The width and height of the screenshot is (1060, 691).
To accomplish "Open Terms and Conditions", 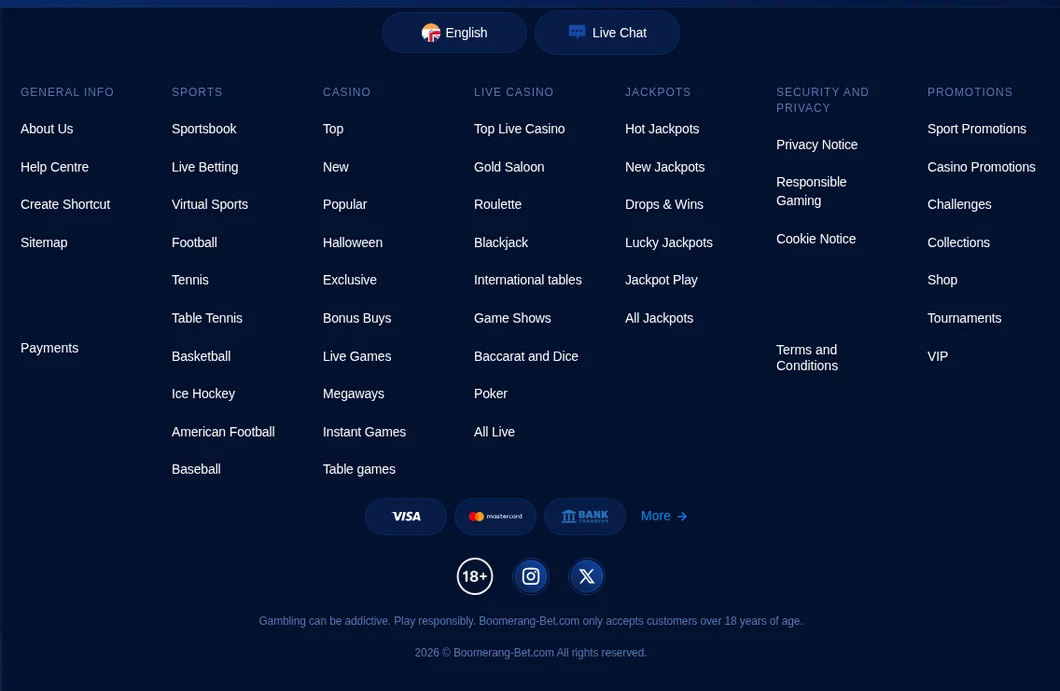I will coord(807,358).
